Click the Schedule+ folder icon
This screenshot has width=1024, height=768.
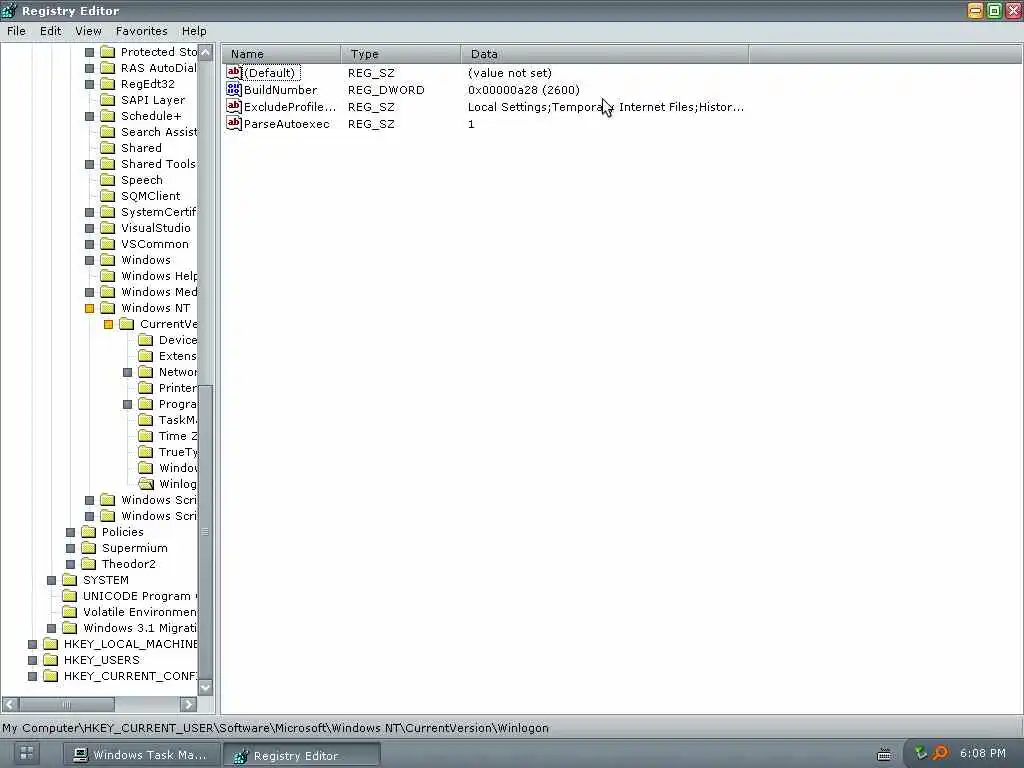(x=108, y=116)
